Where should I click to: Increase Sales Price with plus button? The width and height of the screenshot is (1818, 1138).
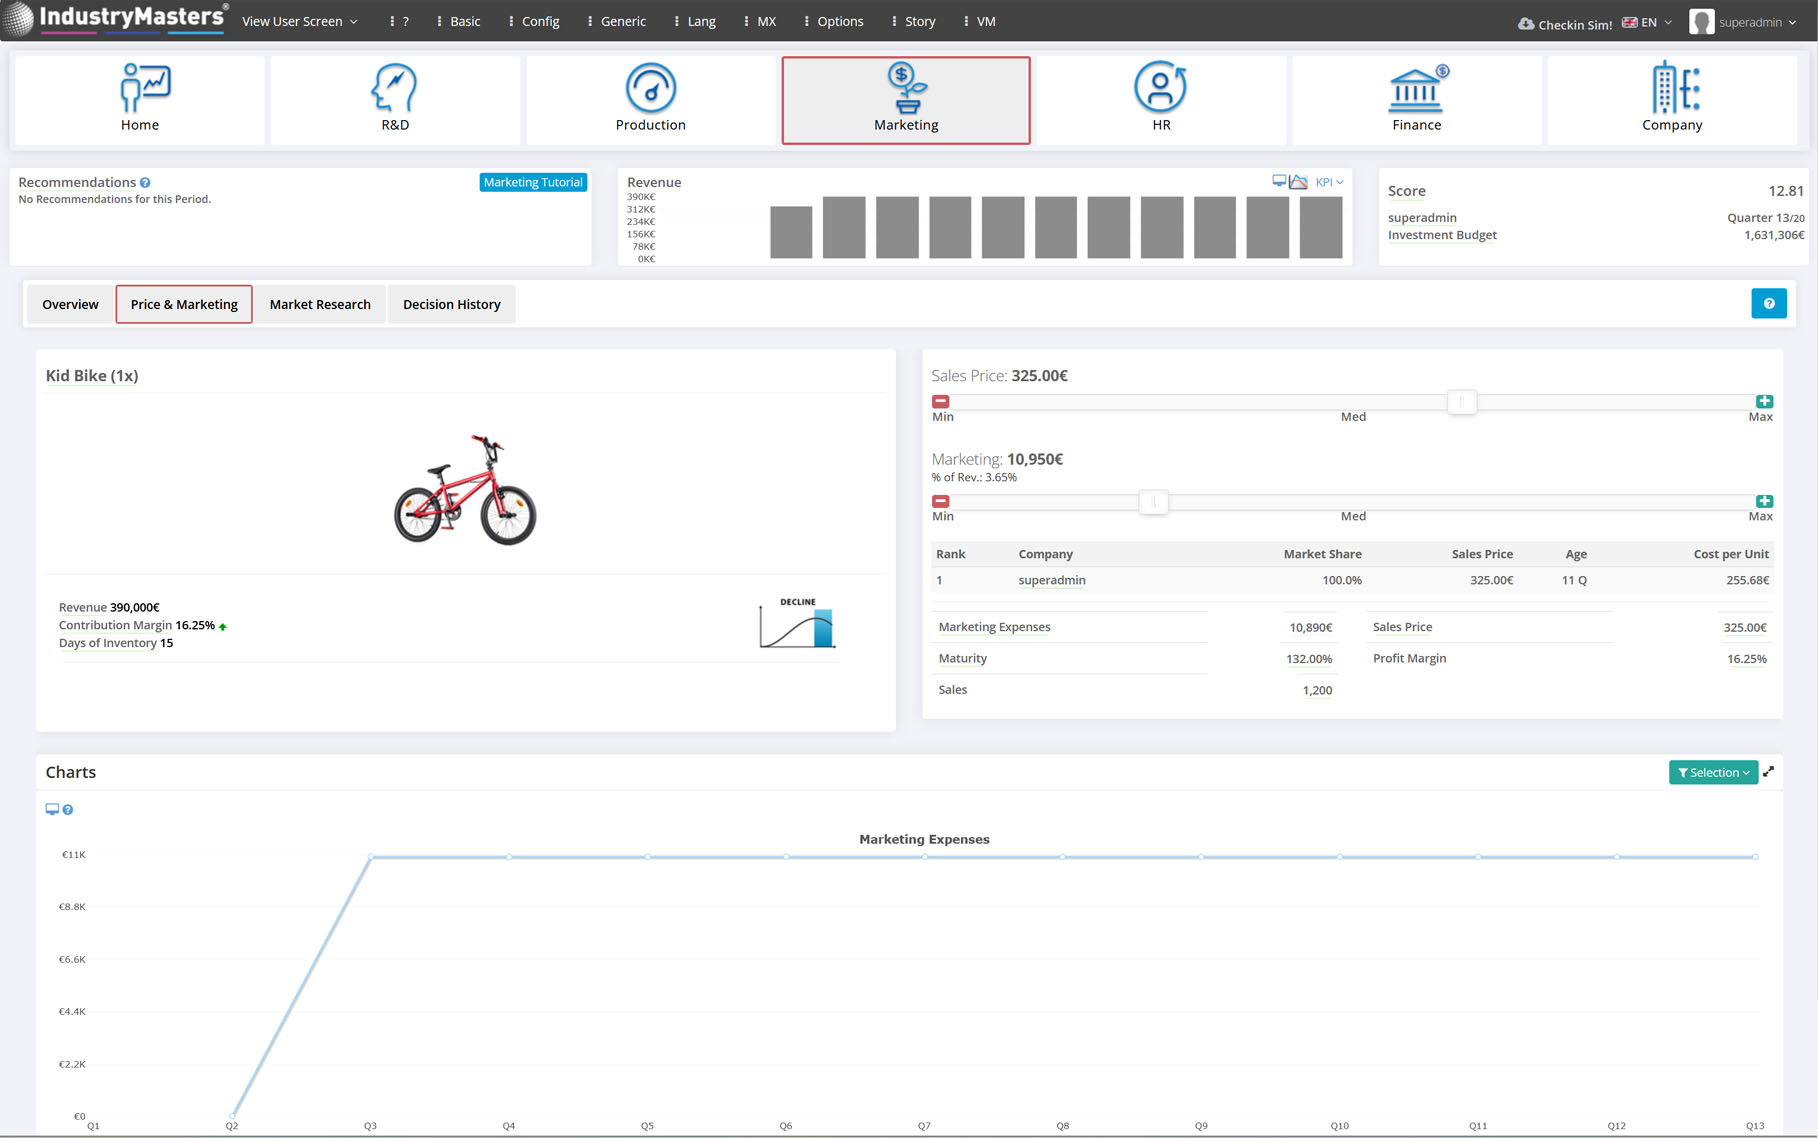[1764, 401]
